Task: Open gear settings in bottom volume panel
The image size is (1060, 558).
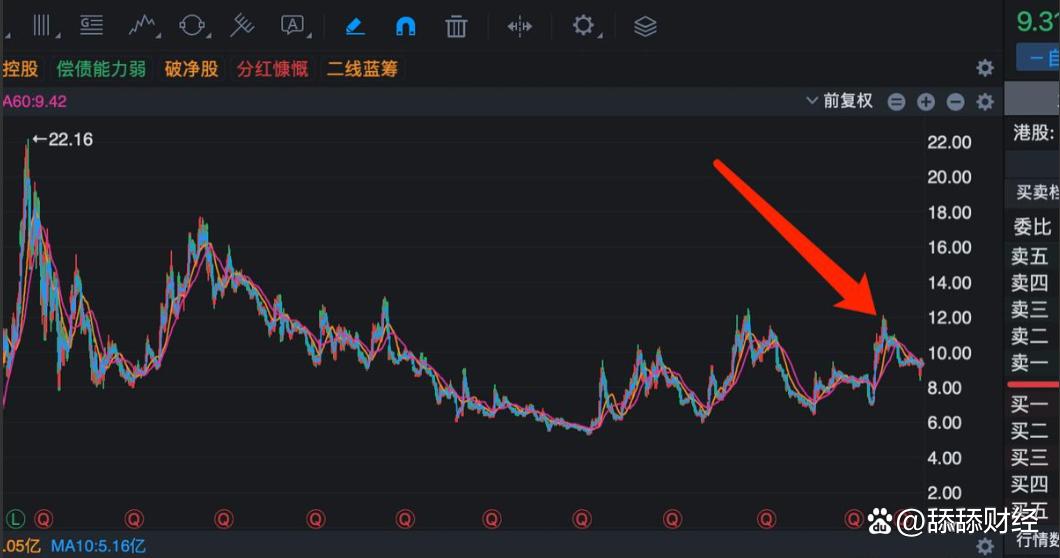Action: pyautogui.click(x=985, y=546)
